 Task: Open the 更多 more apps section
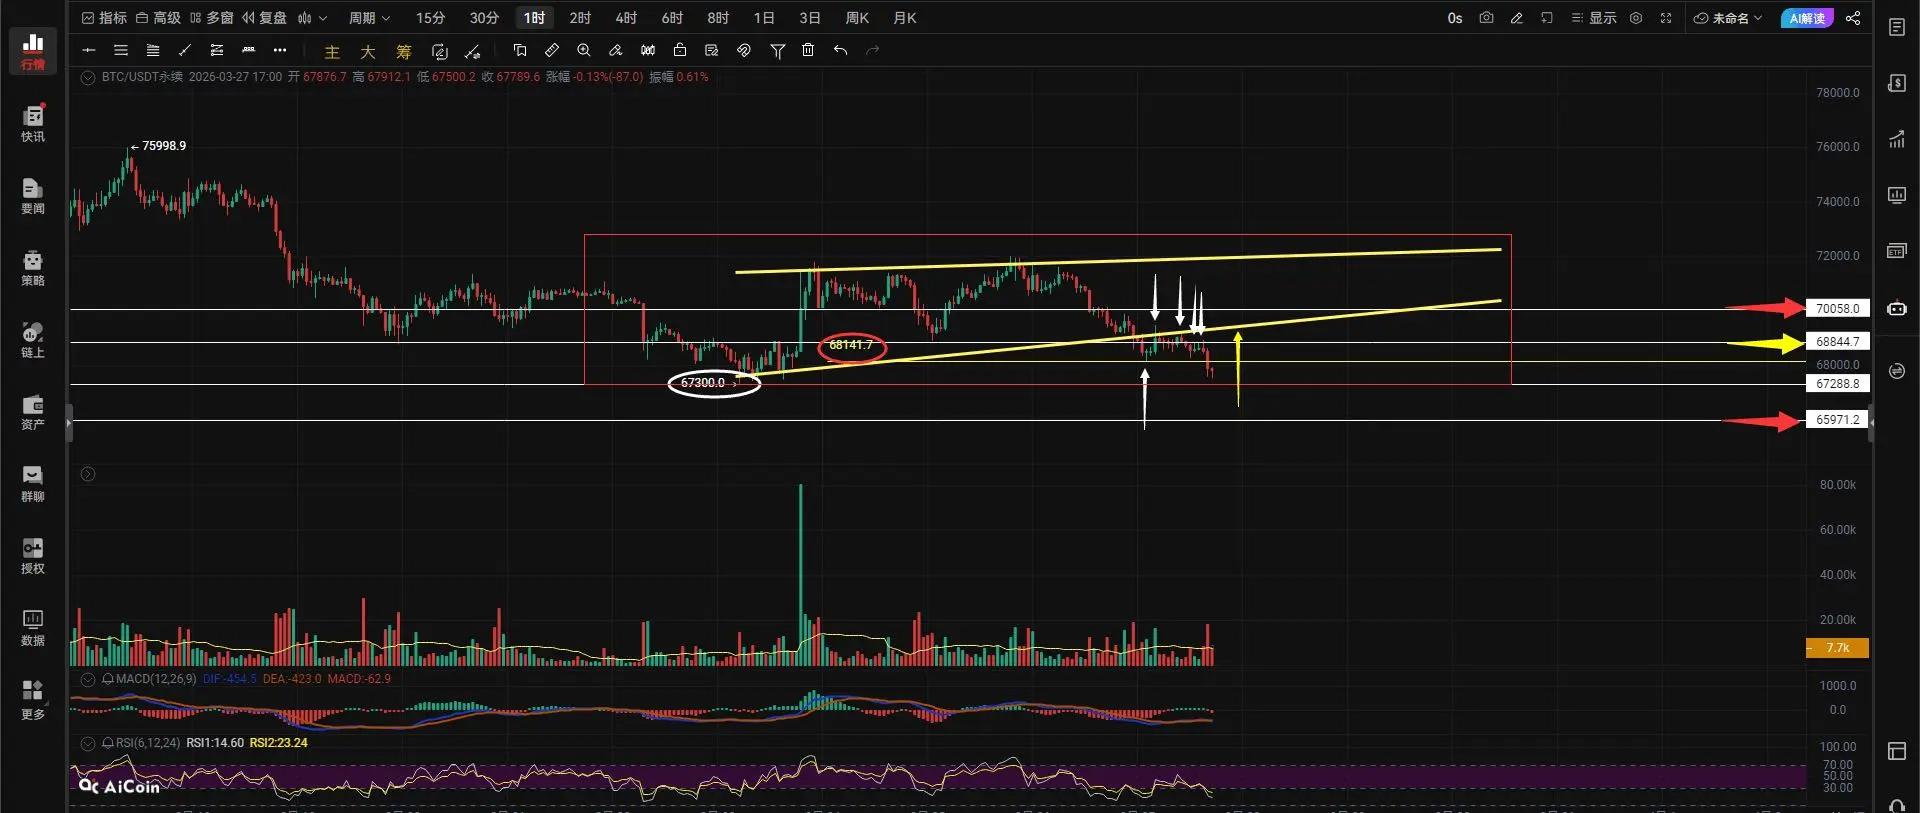(x=33, y=700)
